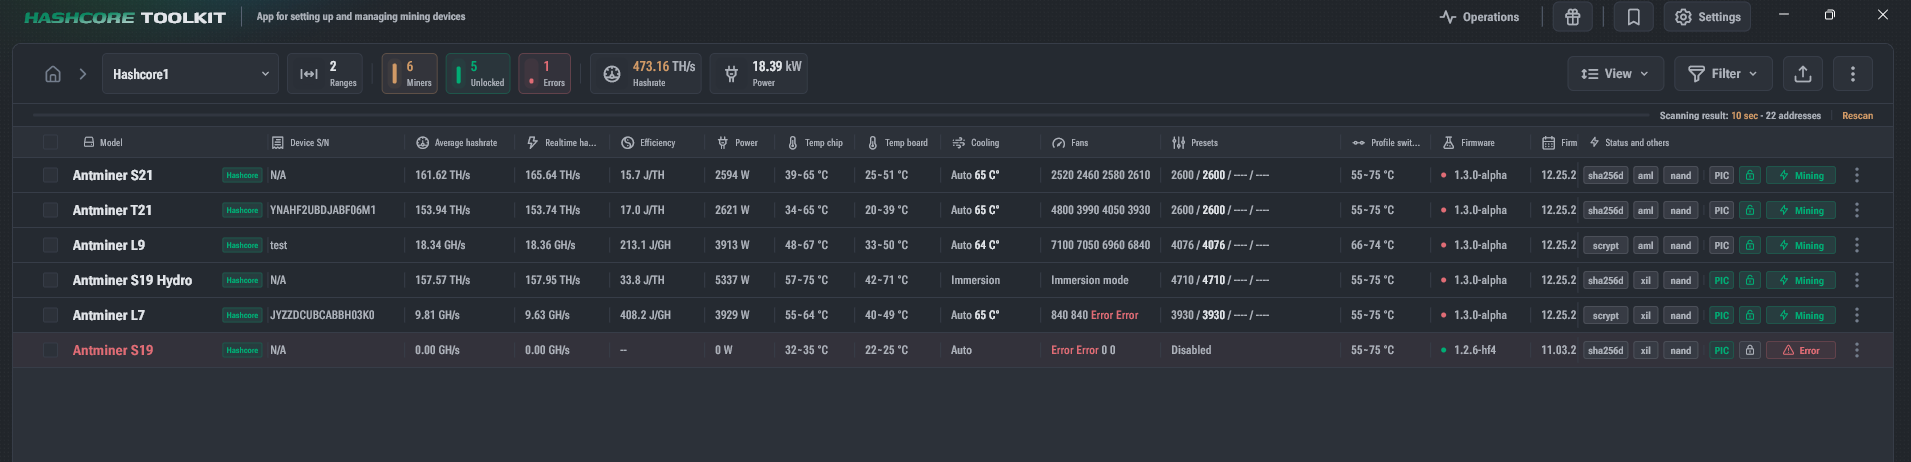Open the View dropdown
The image size is (1911, 462).
pos(1615,74)
